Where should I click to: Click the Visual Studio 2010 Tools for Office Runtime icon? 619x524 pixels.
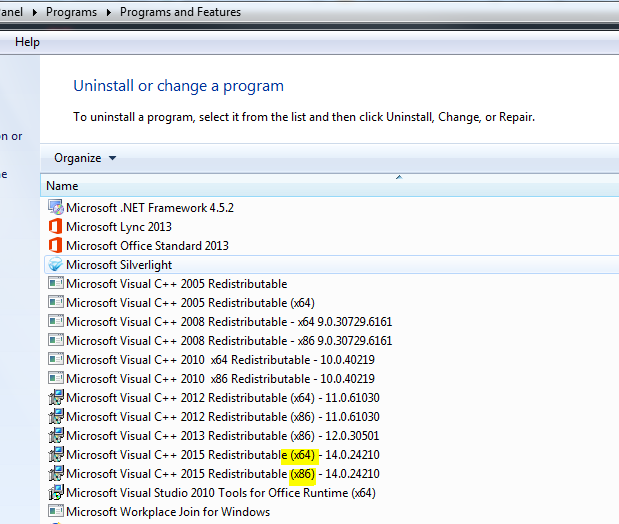[56, 492]
